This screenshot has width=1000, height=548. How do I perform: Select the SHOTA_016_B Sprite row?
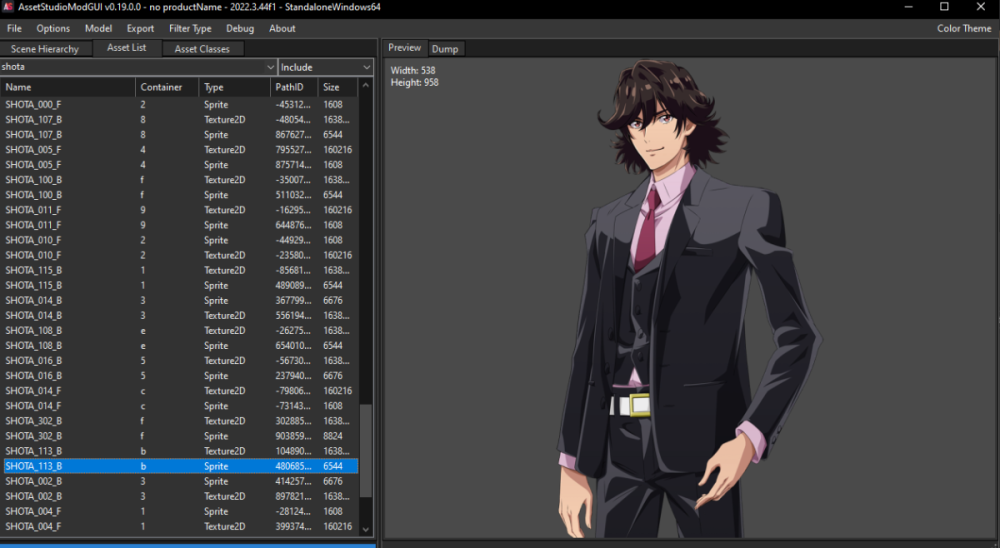tap(180, 376)
